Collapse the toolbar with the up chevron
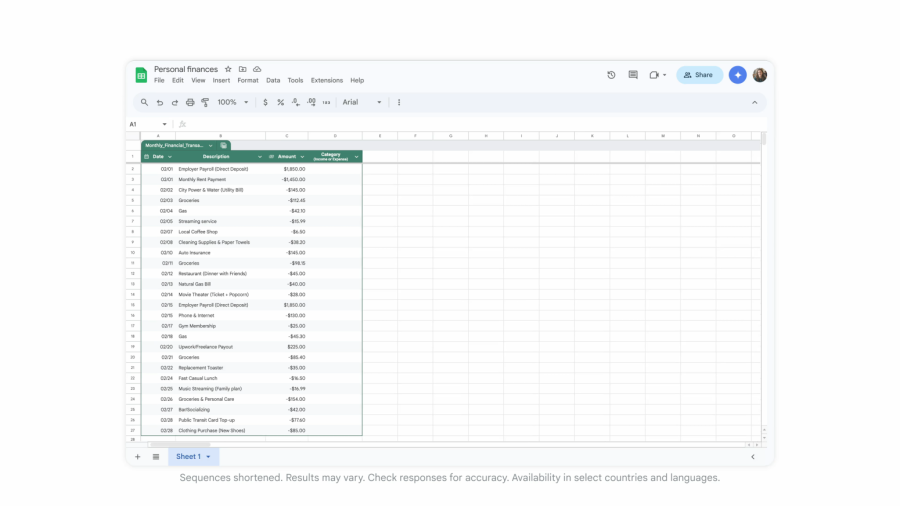 click(x=754, y=102)
